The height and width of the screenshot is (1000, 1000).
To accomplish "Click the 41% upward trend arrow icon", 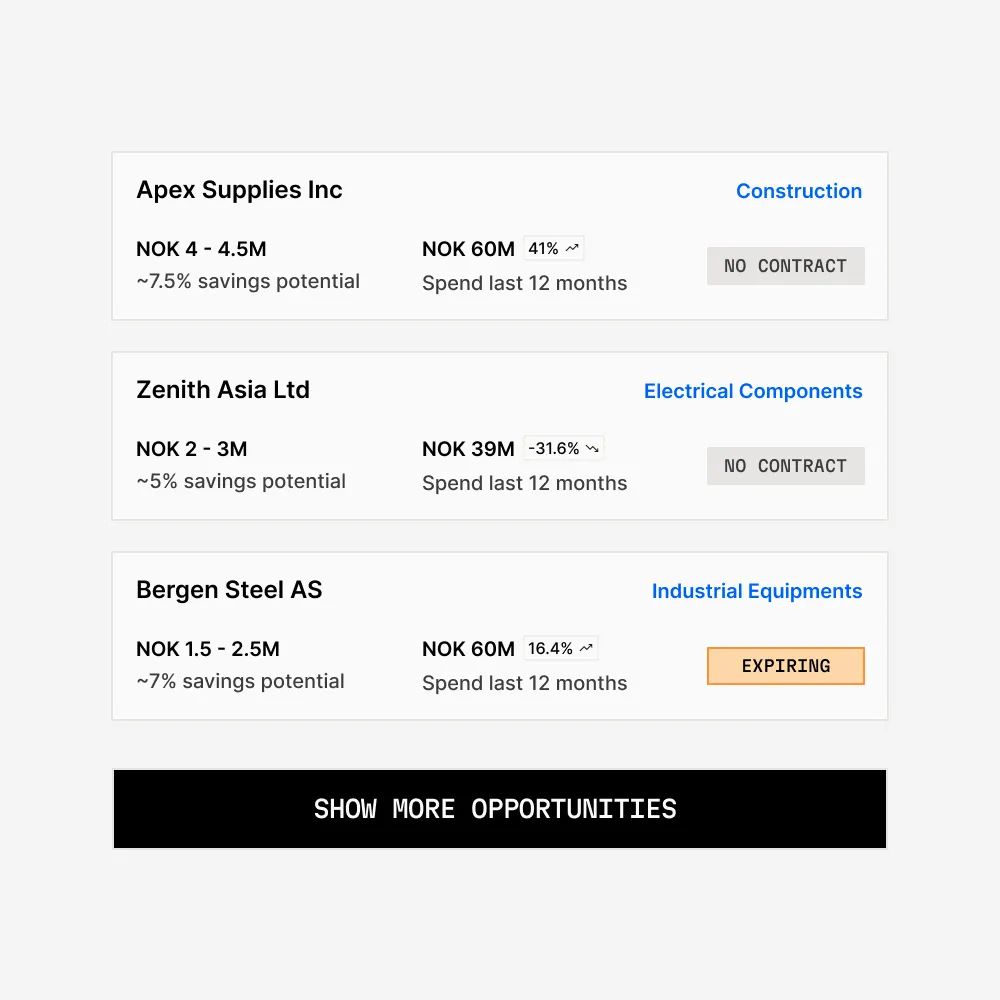I will [x=572, y=248].
